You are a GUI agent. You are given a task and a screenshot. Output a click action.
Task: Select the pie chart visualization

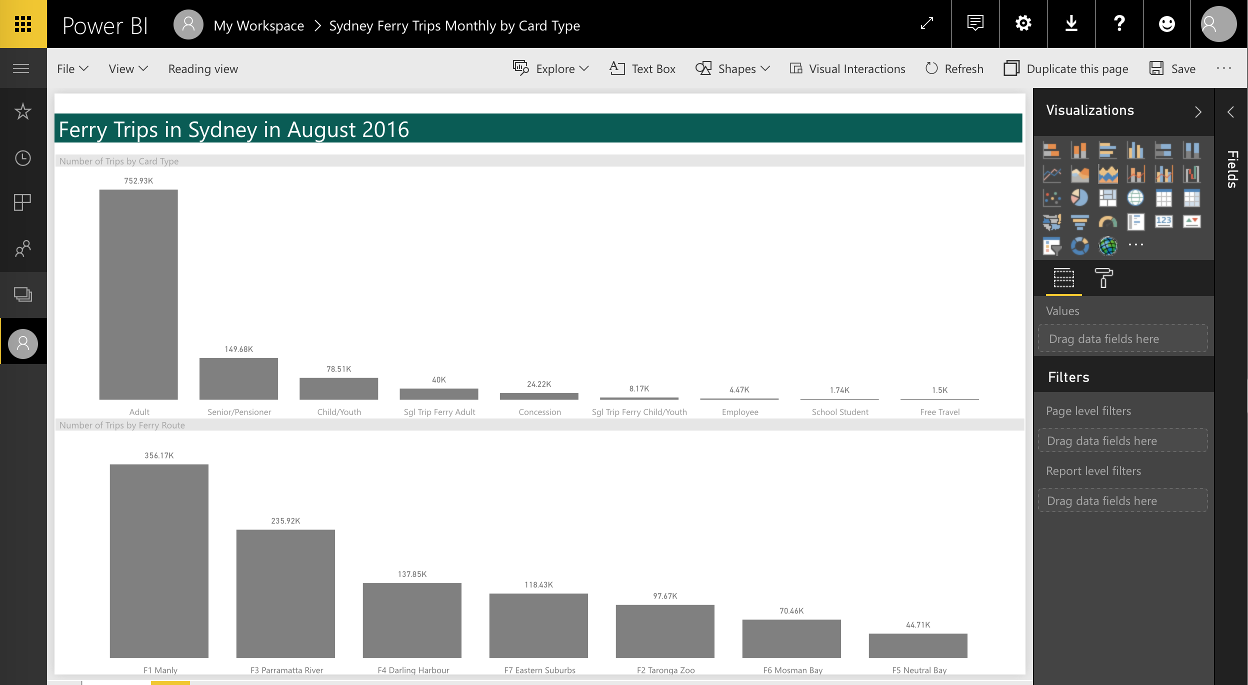(1079, 198)
